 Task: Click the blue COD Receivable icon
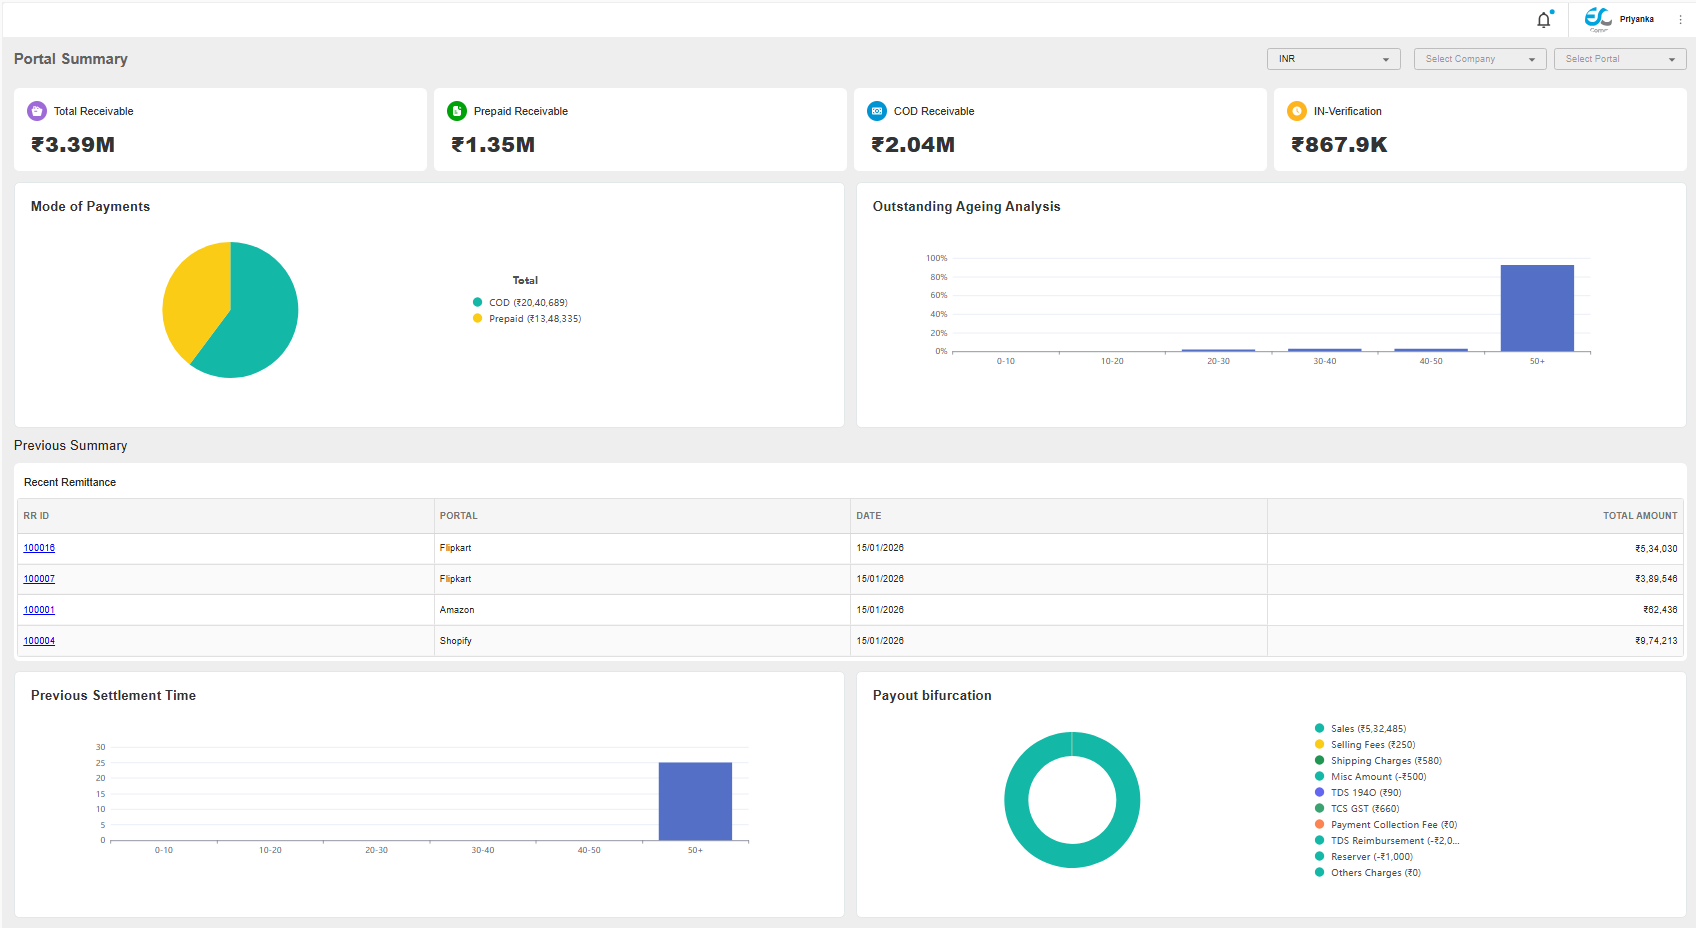(x=877, y=111)
